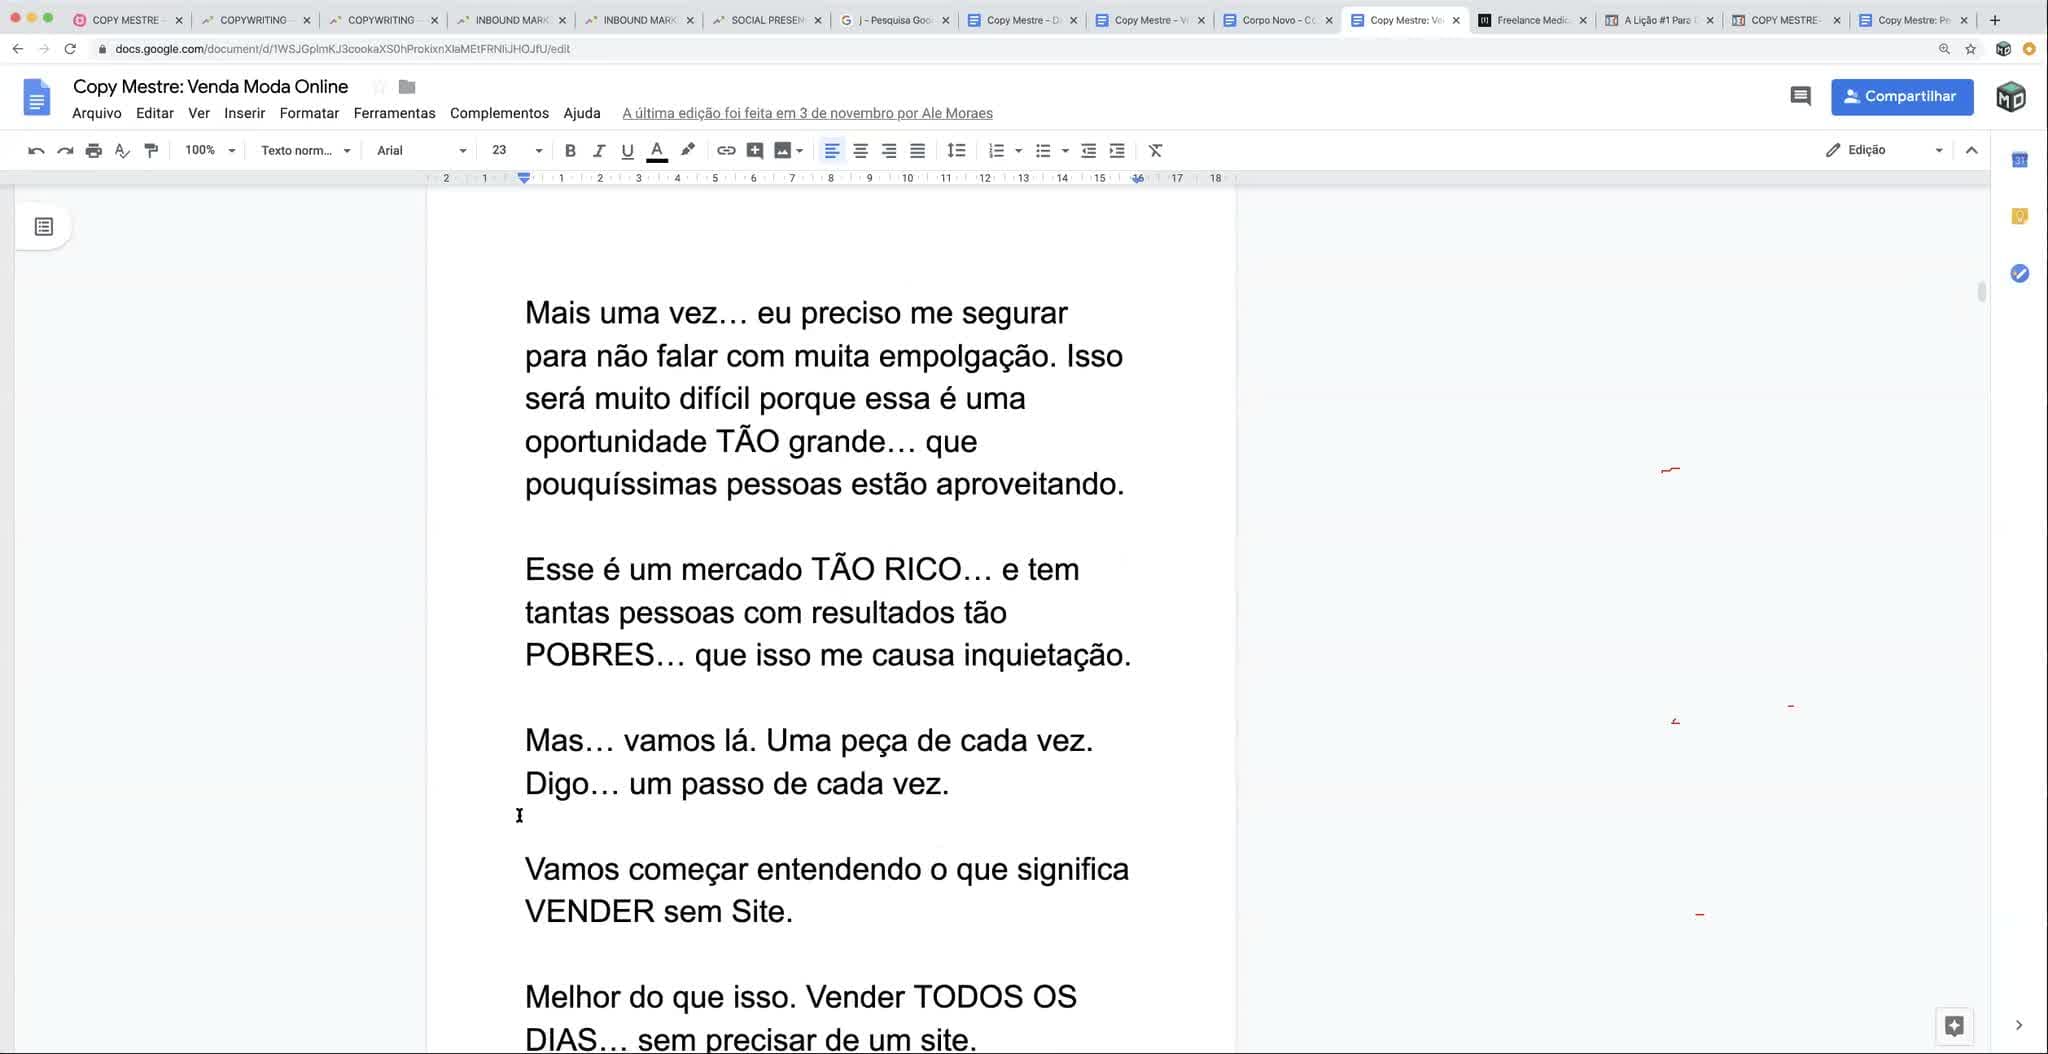Insert a link using the toolbar icon
Viewport: 2048px width, 1054px height.
pyautogui.click(x=726, y=150)
